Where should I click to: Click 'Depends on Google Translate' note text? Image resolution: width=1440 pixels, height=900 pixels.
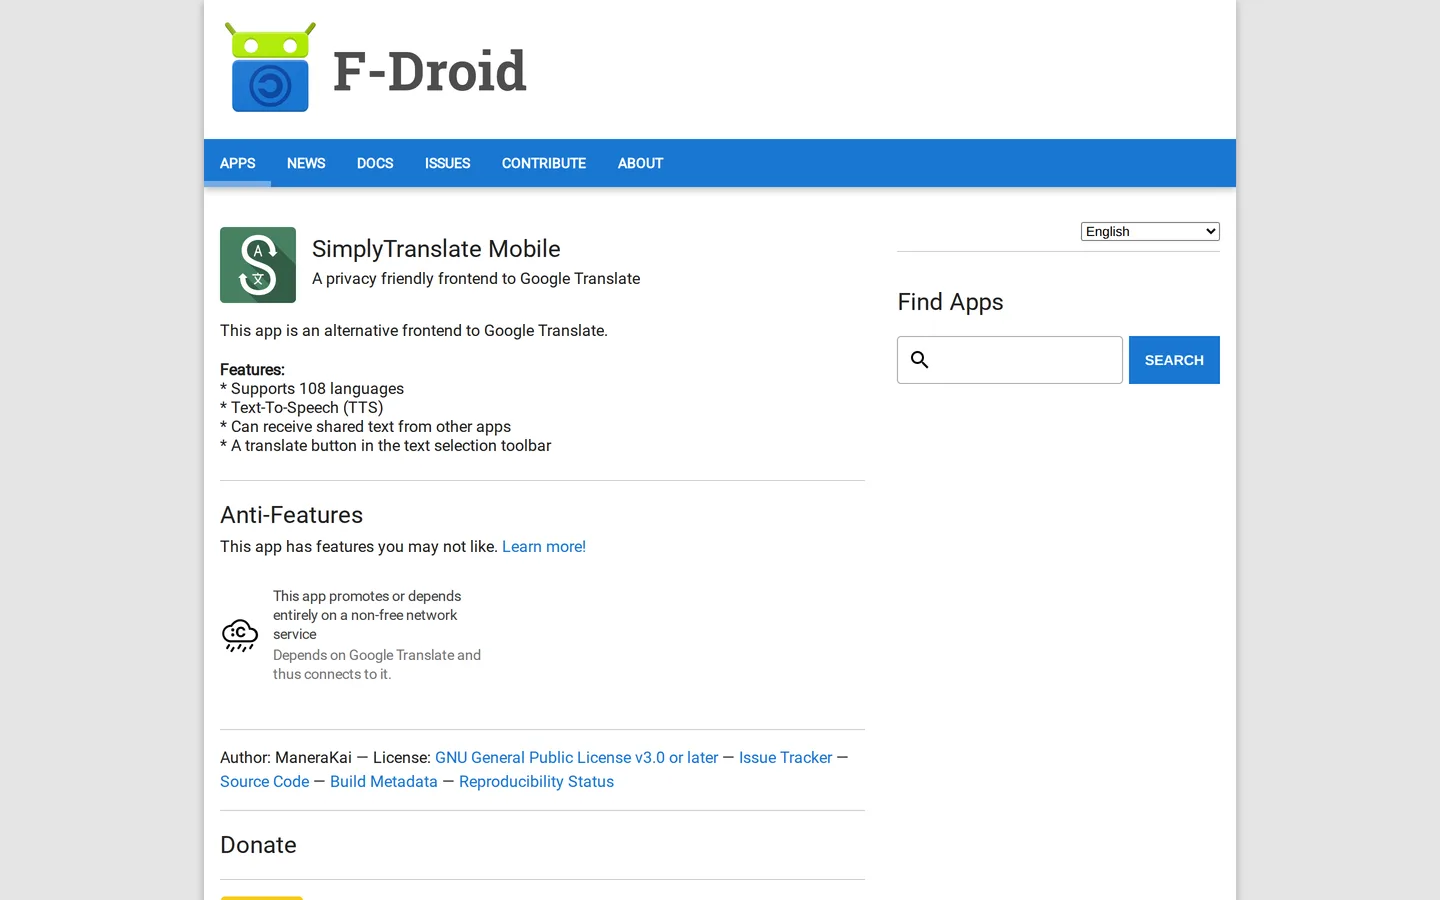[377, 664]
